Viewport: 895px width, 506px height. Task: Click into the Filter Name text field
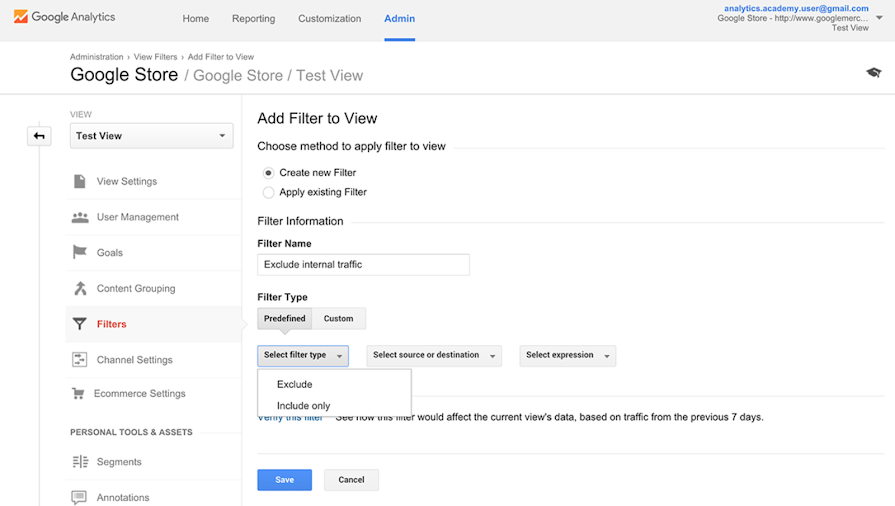point(363,265)
